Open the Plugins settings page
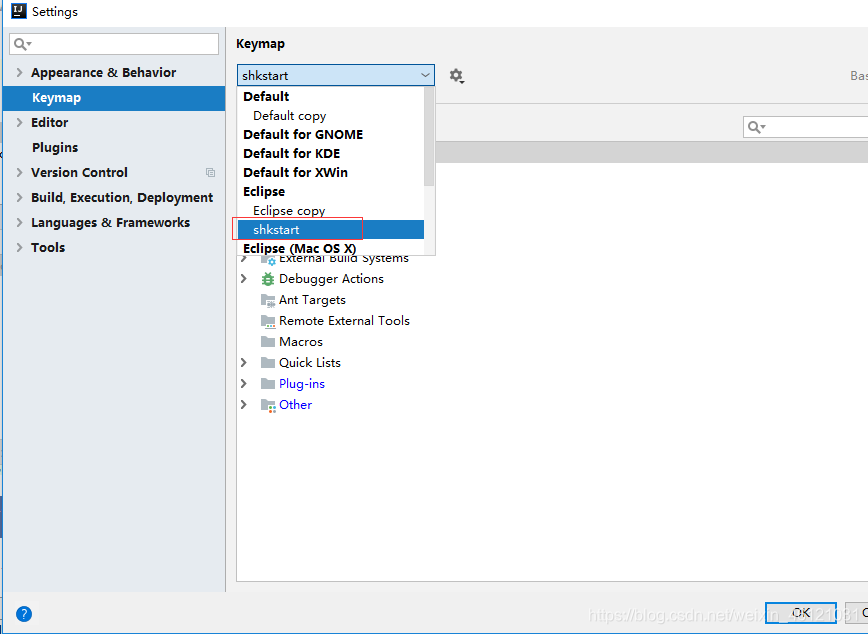The height and width of the screenshot is (634, 868). 114,148
